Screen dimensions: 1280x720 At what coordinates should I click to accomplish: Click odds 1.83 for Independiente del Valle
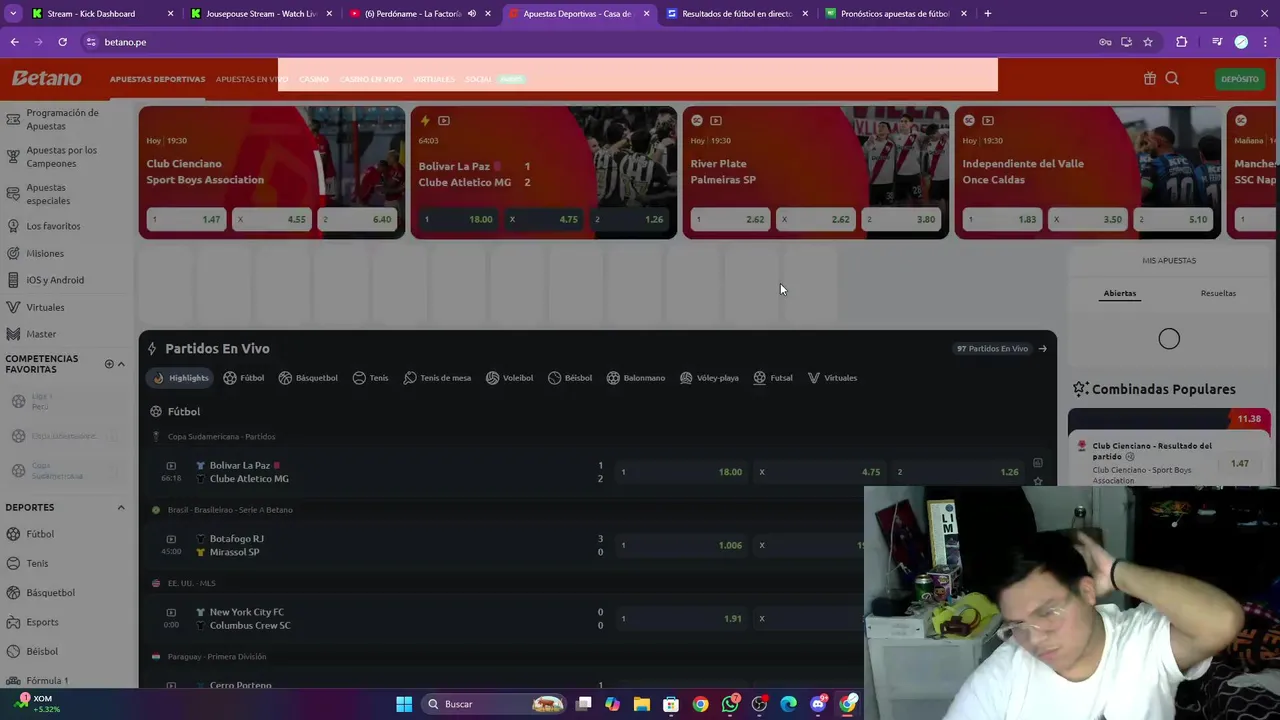(1001, 219)
